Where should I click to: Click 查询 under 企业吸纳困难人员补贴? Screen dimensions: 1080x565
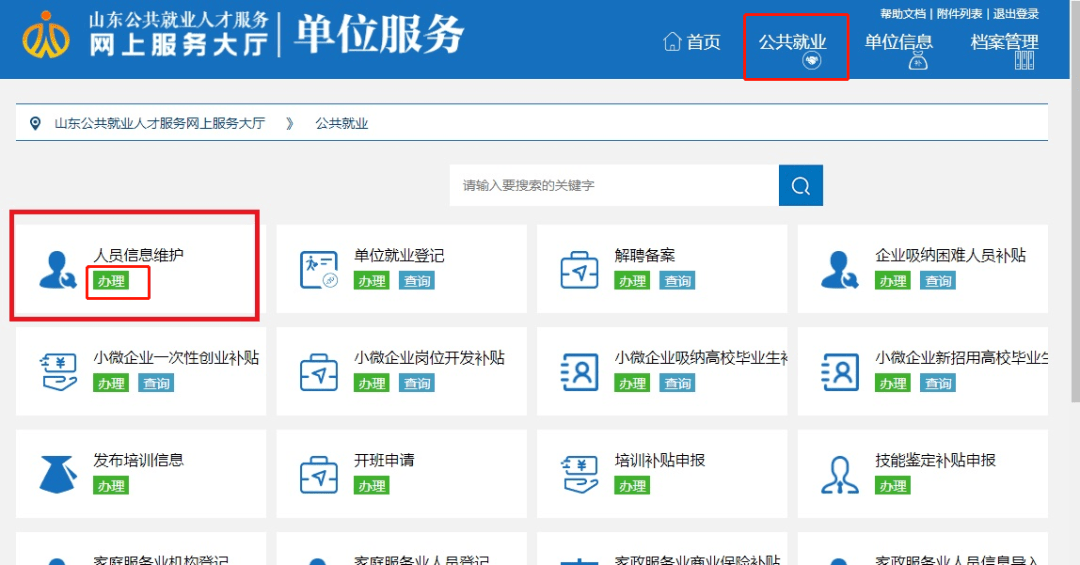coord(938,280)
